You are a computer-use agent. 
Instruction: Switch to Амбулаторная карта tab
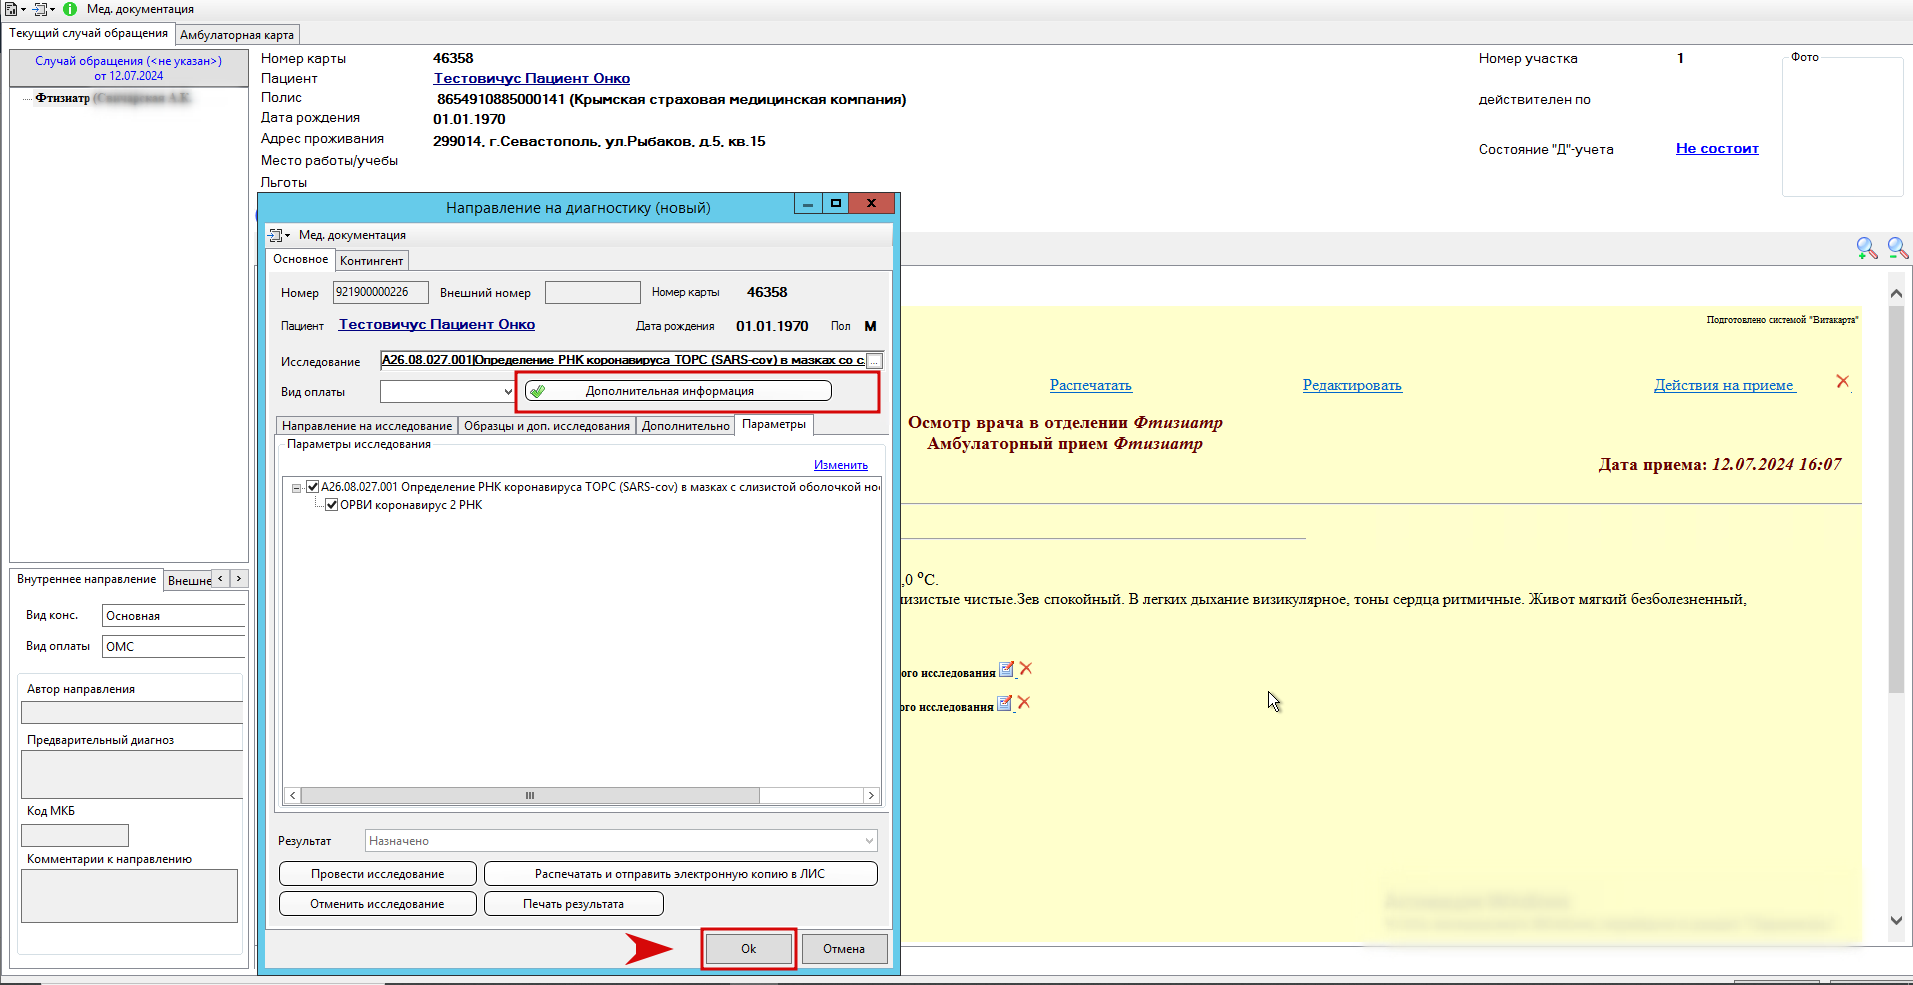[237, 35]
